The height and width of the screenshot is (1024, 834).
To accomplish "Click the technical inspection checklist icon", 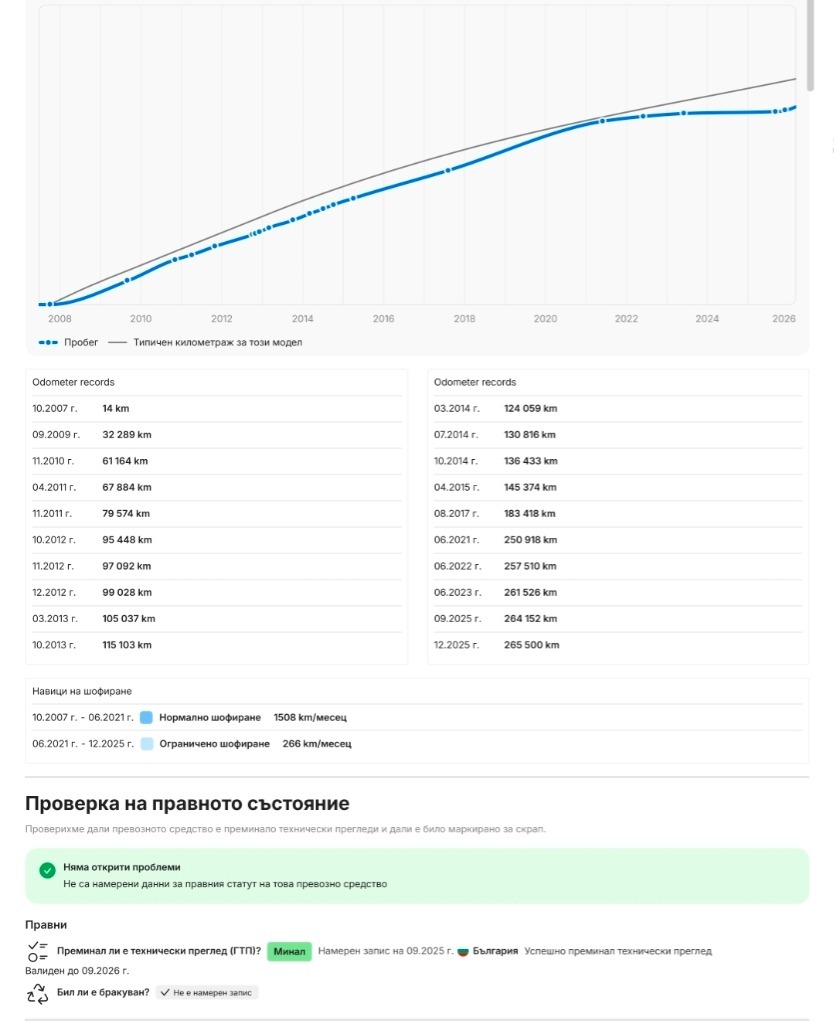I will click(x=37, y=951).
